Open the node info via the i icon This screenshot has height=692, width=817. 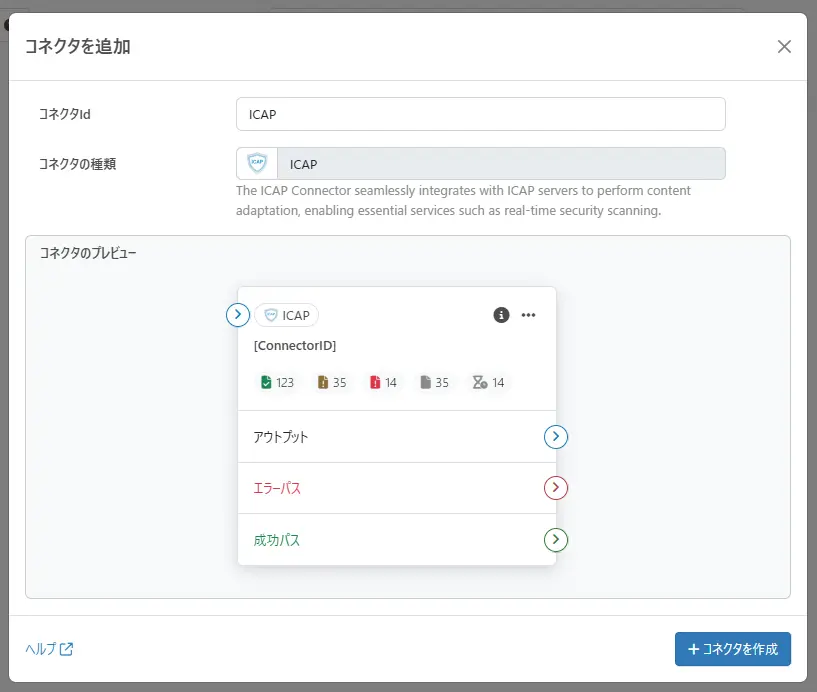[500, 314]
